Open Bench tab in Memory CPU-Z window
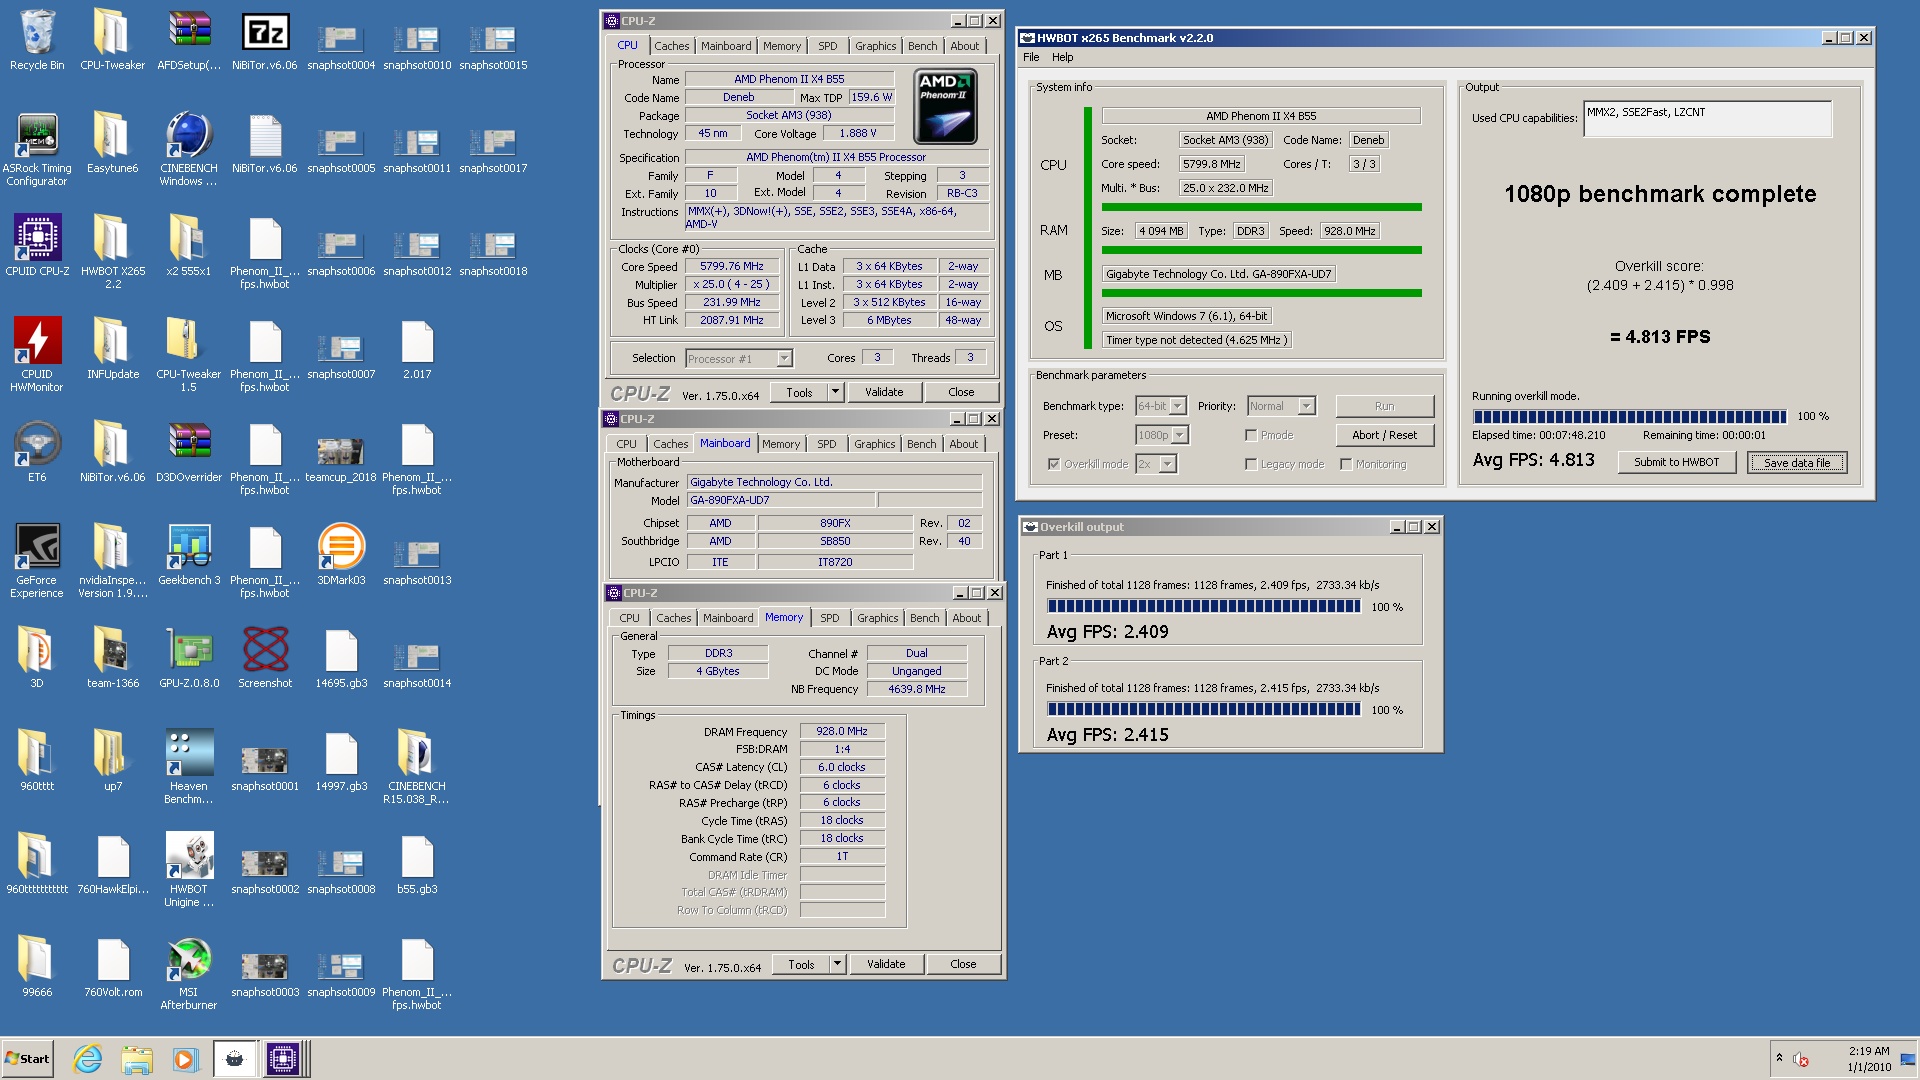1920x1080 pixels. coord(925,618)
